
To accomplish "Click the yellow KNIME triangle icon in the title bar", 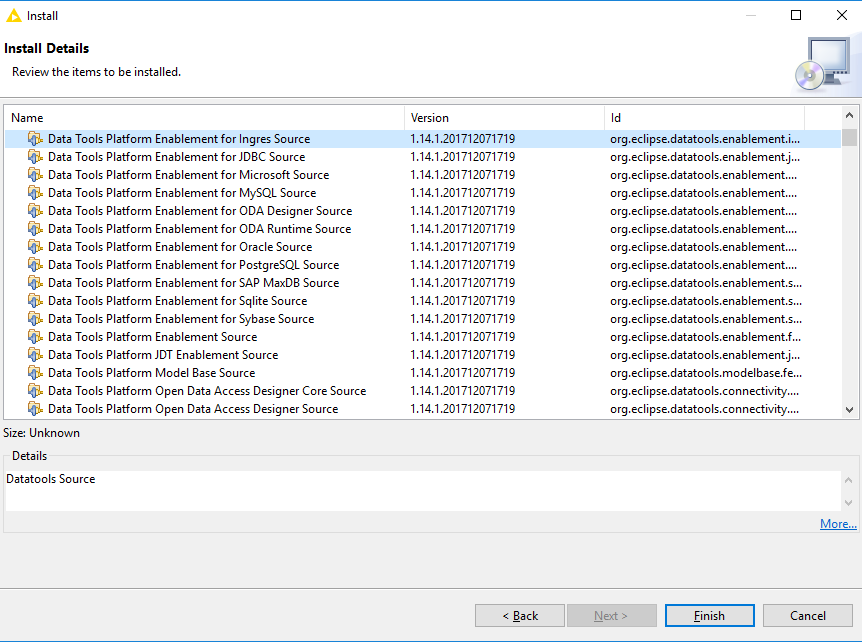I will pos(13,16).
